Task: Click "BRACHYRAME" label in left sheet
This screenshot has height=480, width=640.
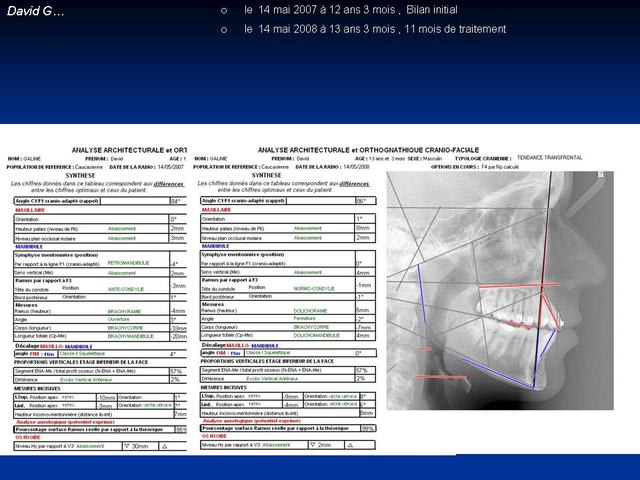Action: [125, 311]
